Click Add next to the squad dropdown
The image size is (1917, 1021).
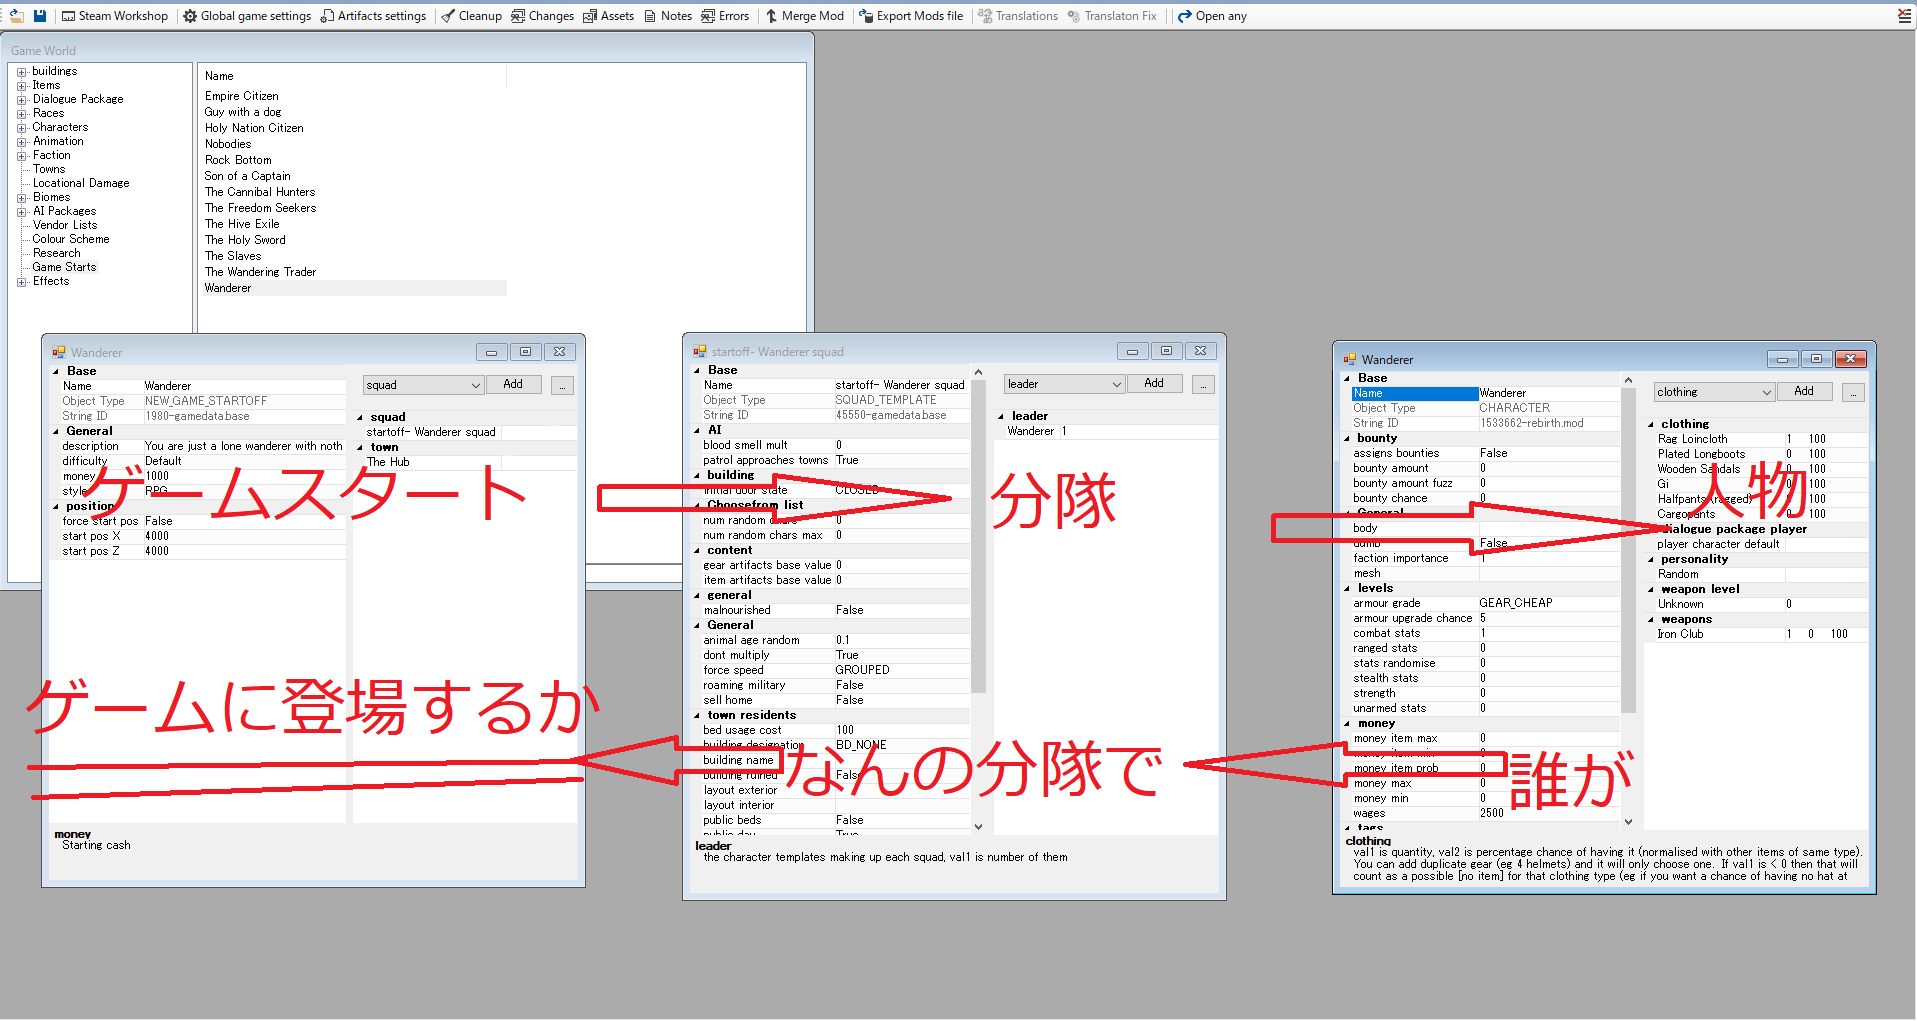point(513,385)
